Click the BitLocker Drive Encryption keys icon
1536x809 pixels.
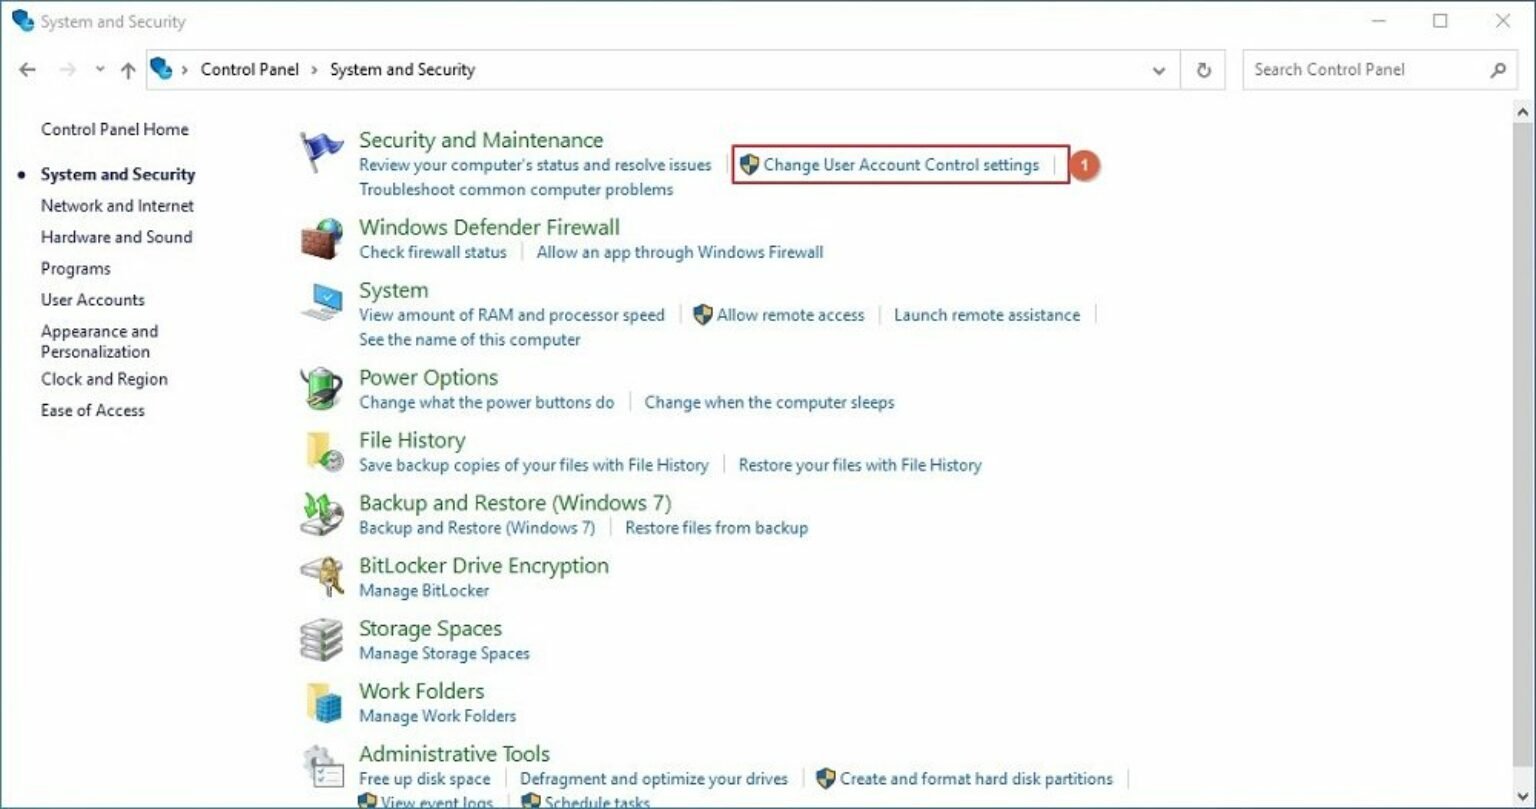coord(322,576)
